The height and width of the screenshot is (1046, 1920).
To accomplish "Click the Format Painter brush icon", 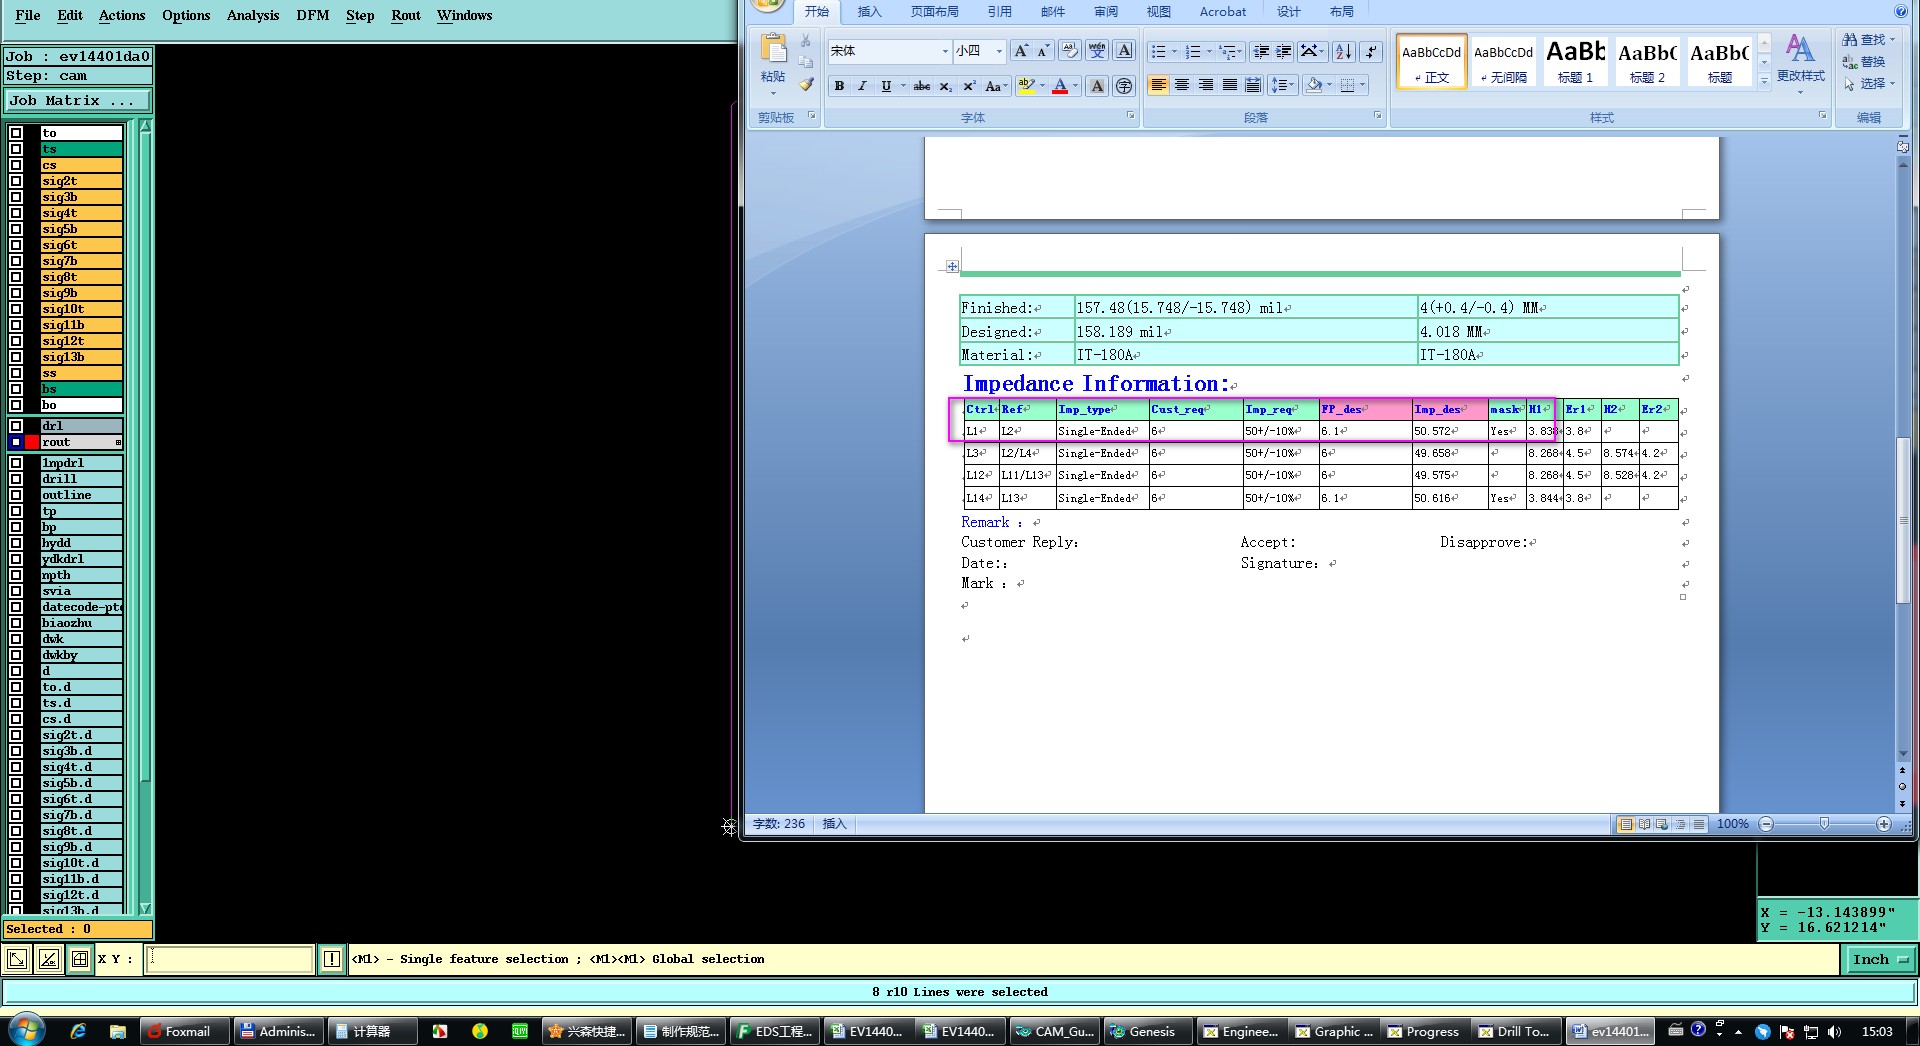I will click(806, 84).
